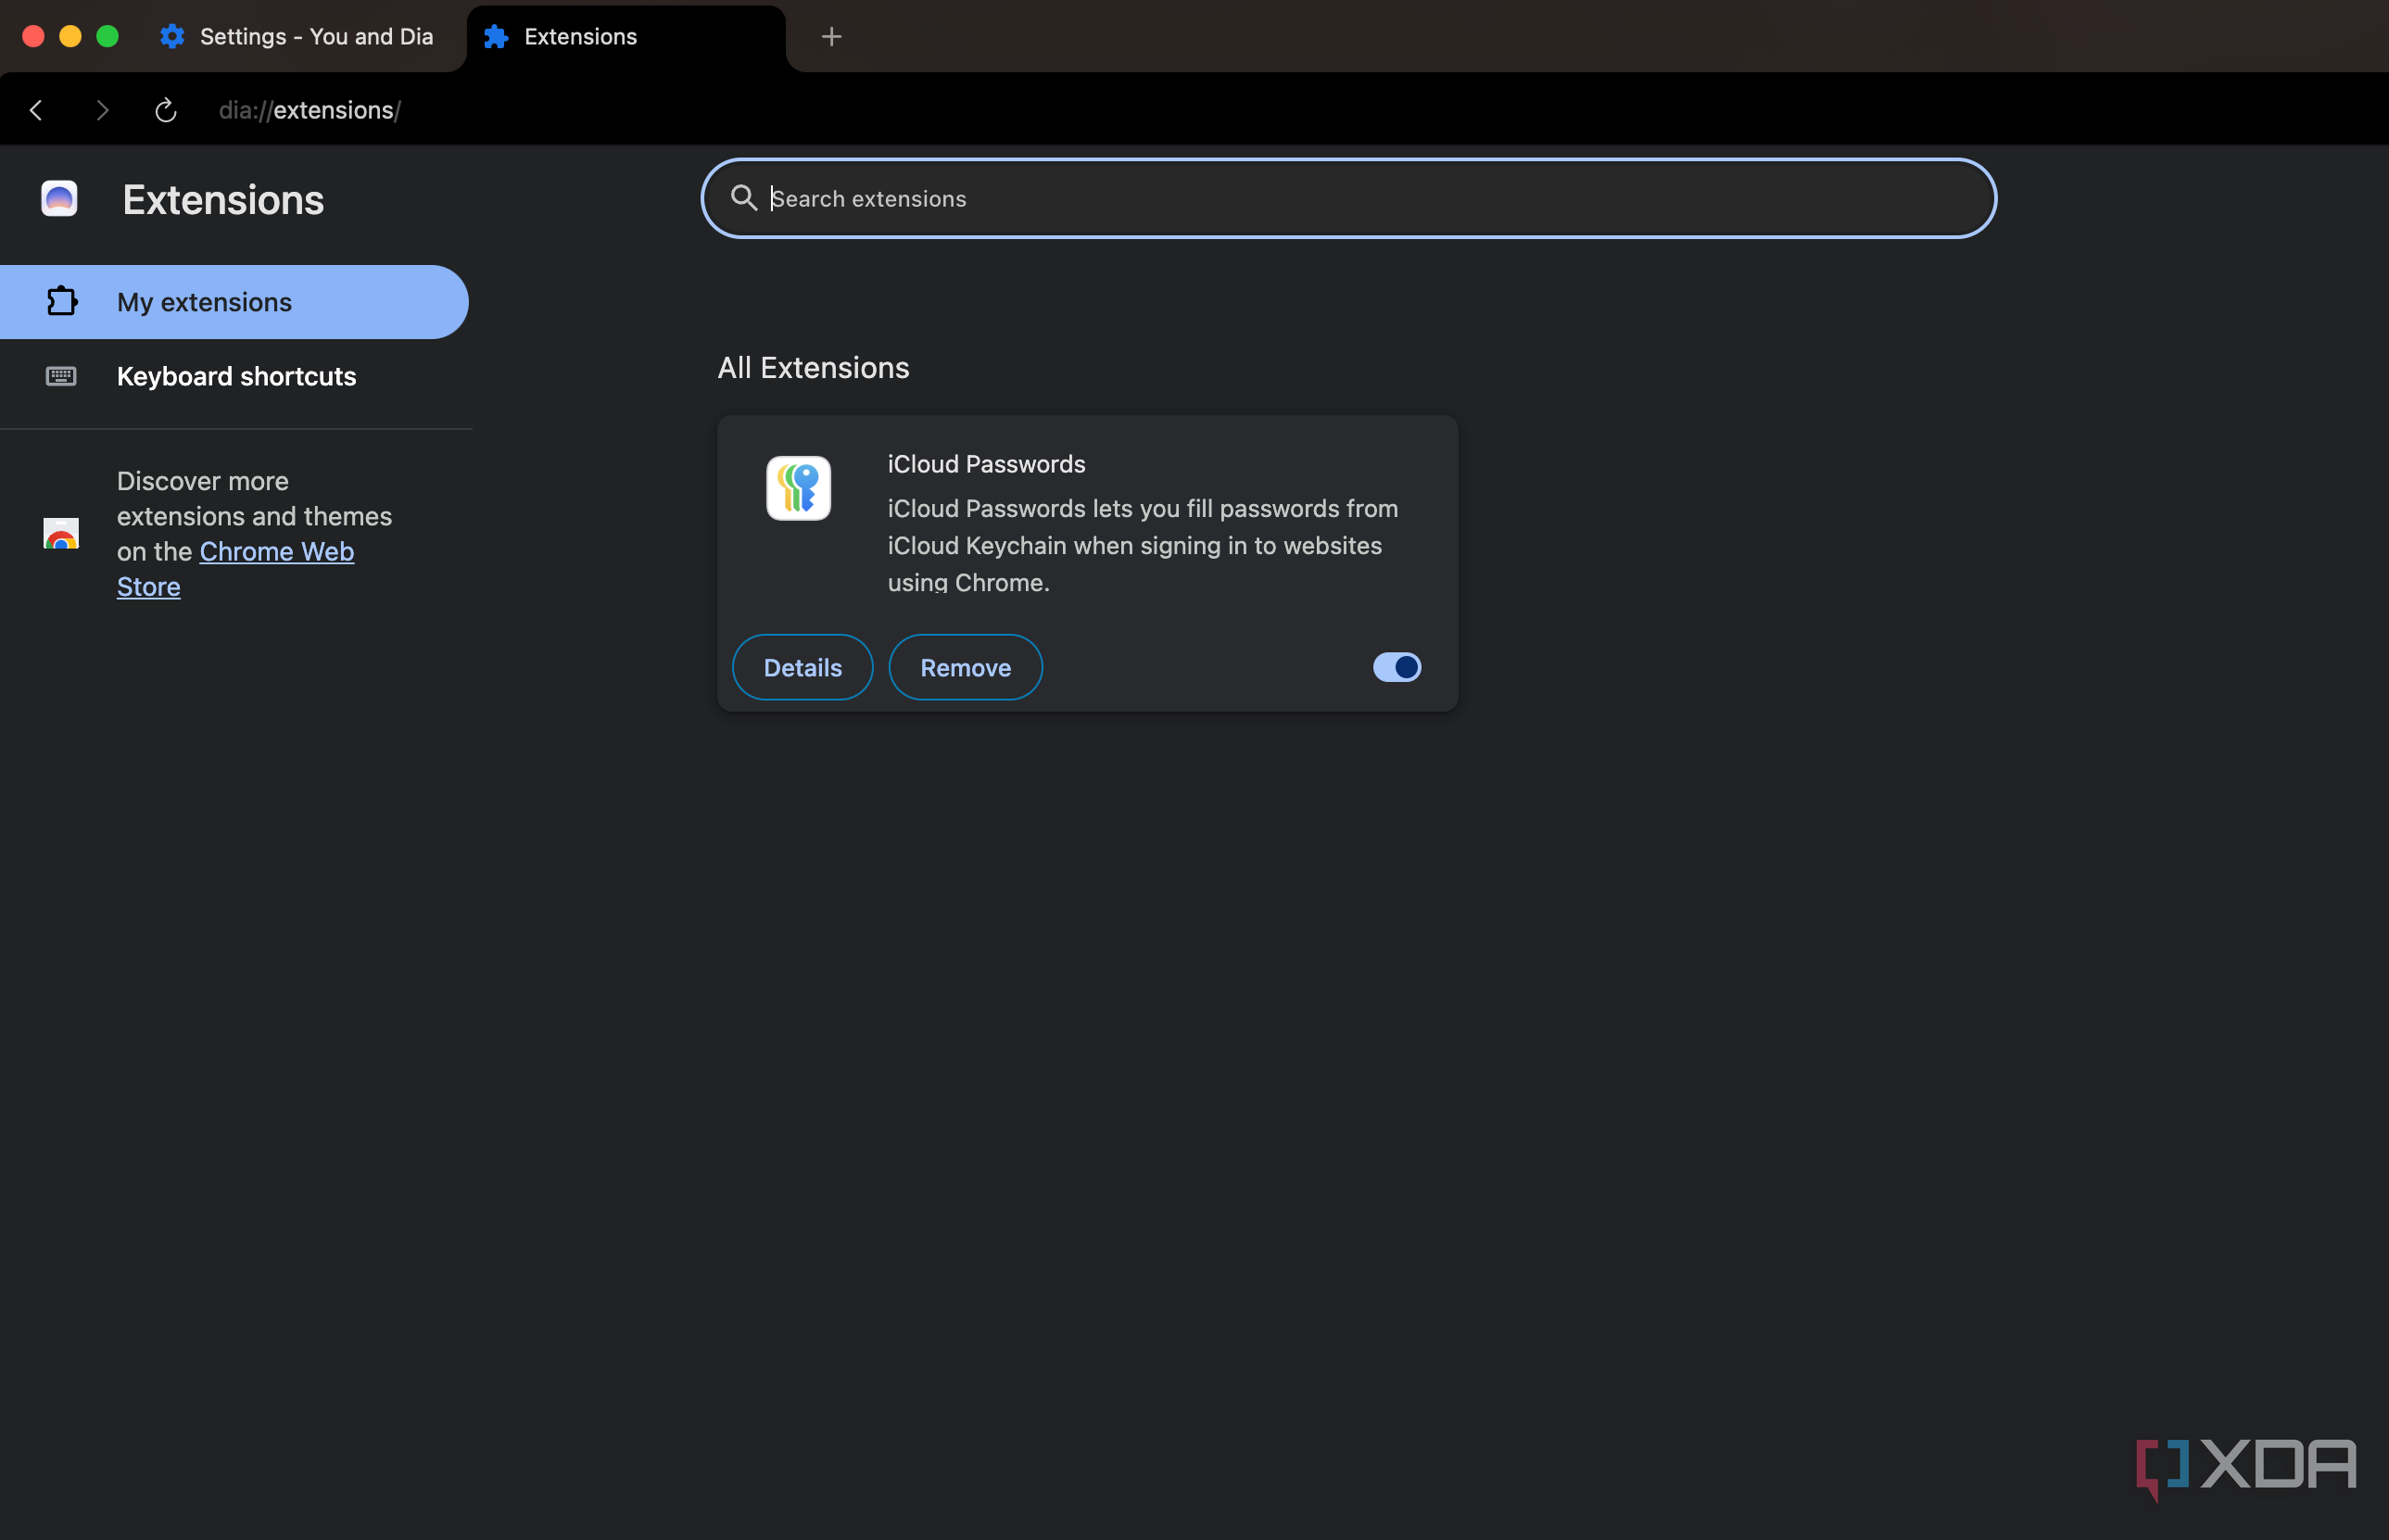The width and height of the screenshot is (2389, 1540).
Task: Switch to Settings - You and Dia tab
Action: coord(297,37)
